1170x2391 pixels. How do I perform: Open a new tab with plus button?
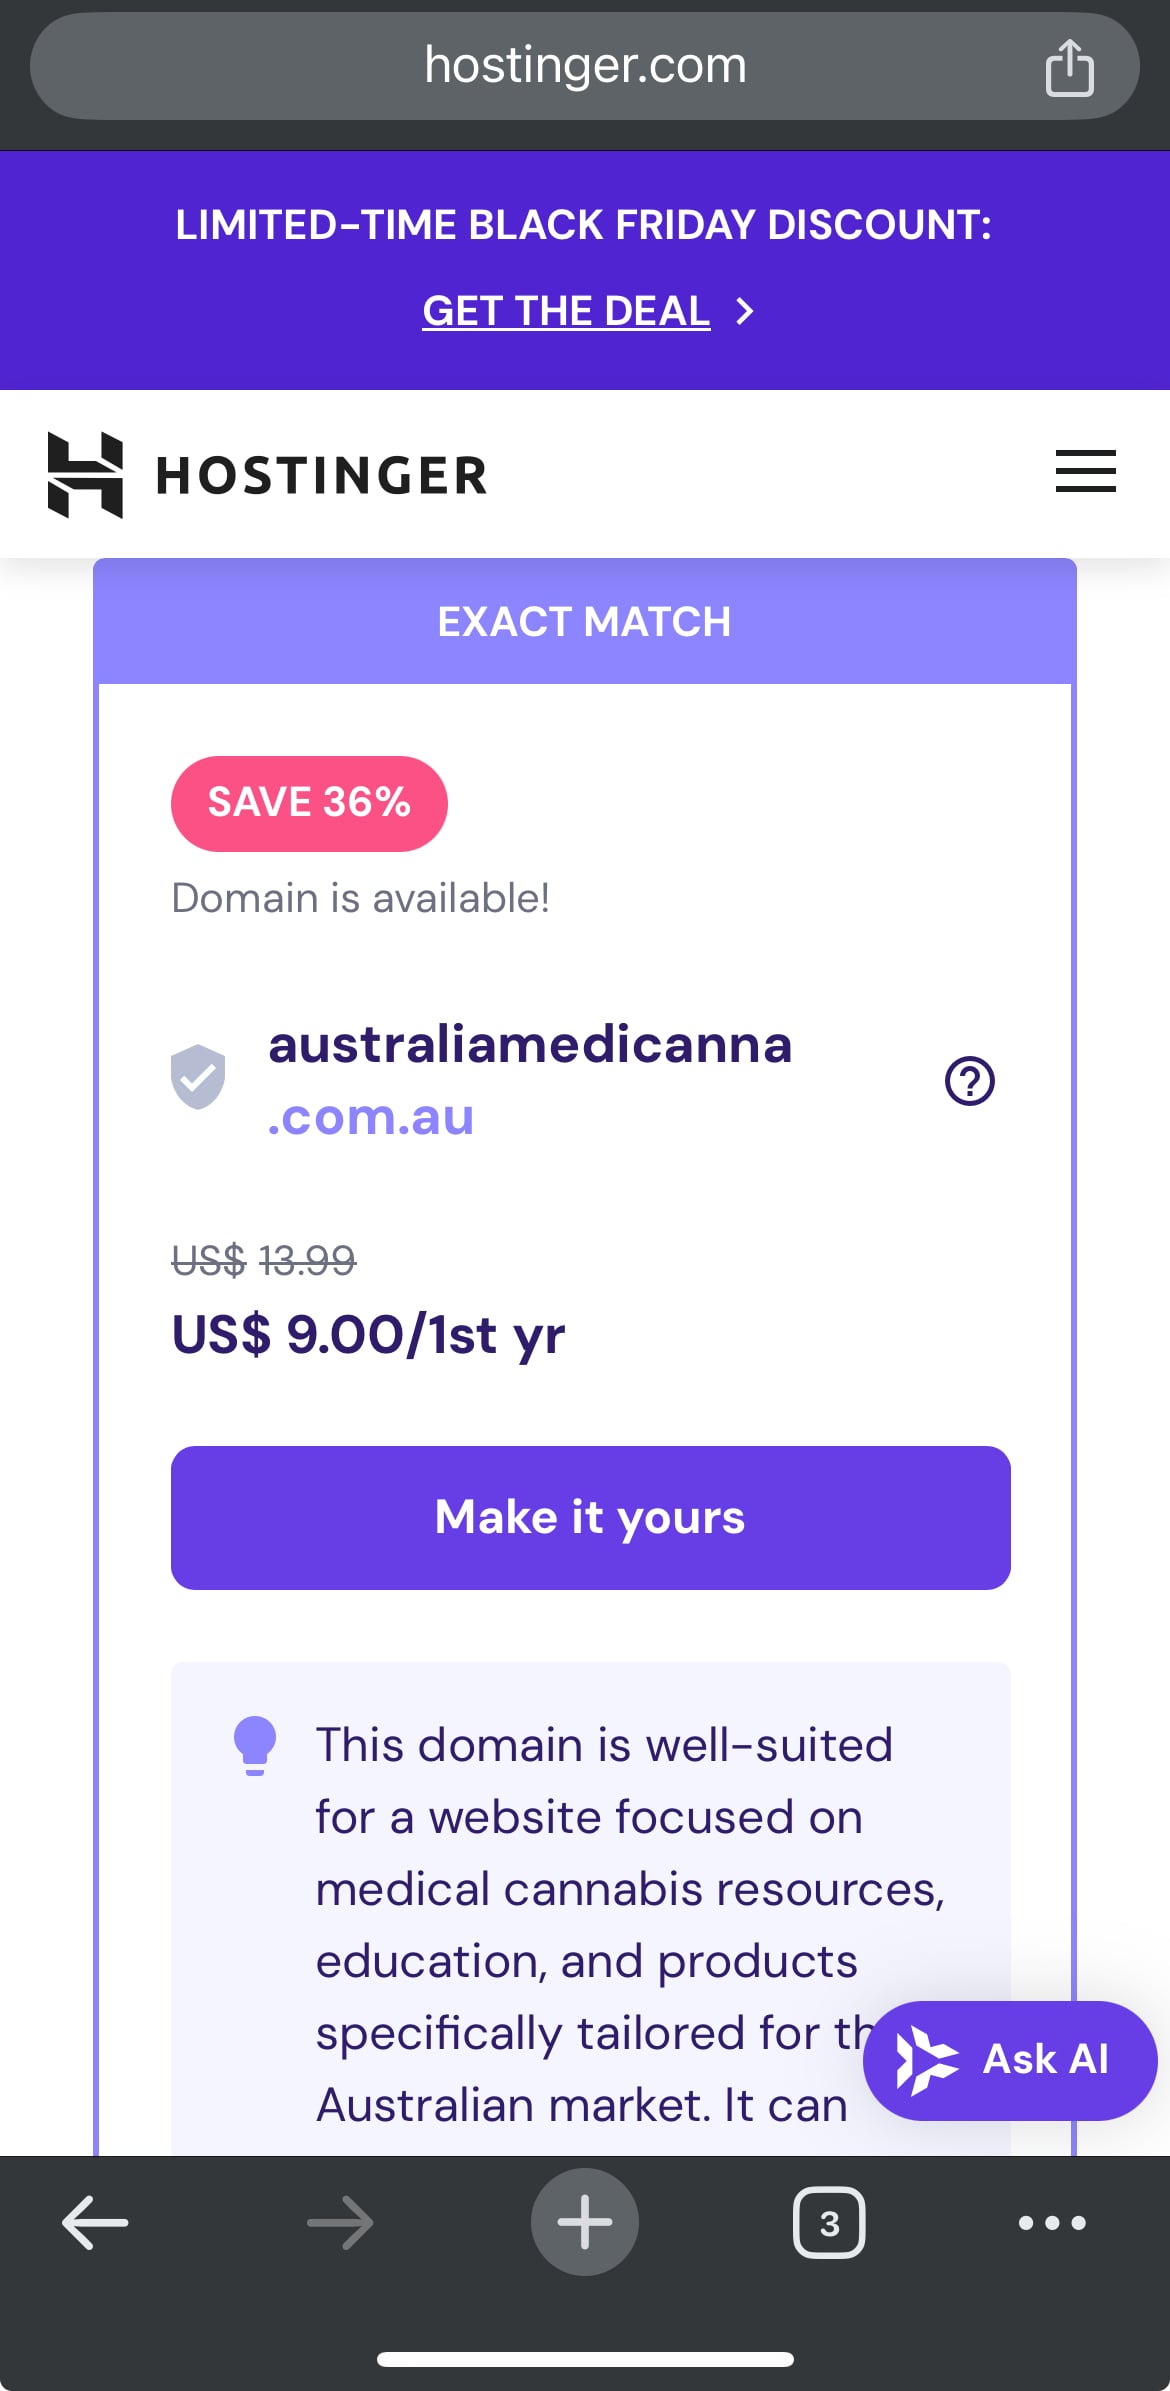coord(585,2222)
